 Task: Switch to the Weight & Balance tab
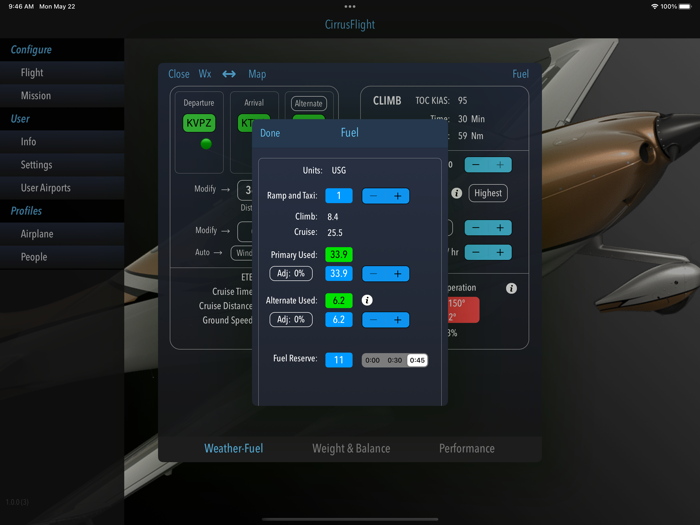click(351, 448)
